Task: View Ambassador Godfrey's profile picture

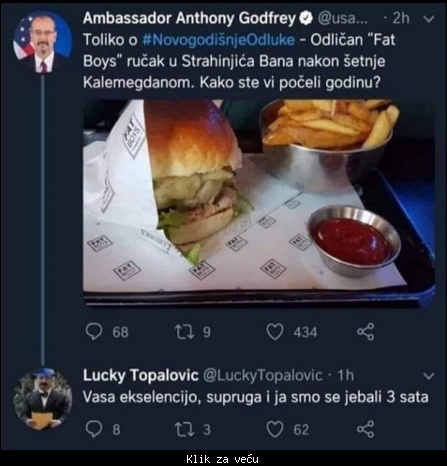Action: click(x=42, y=42)
